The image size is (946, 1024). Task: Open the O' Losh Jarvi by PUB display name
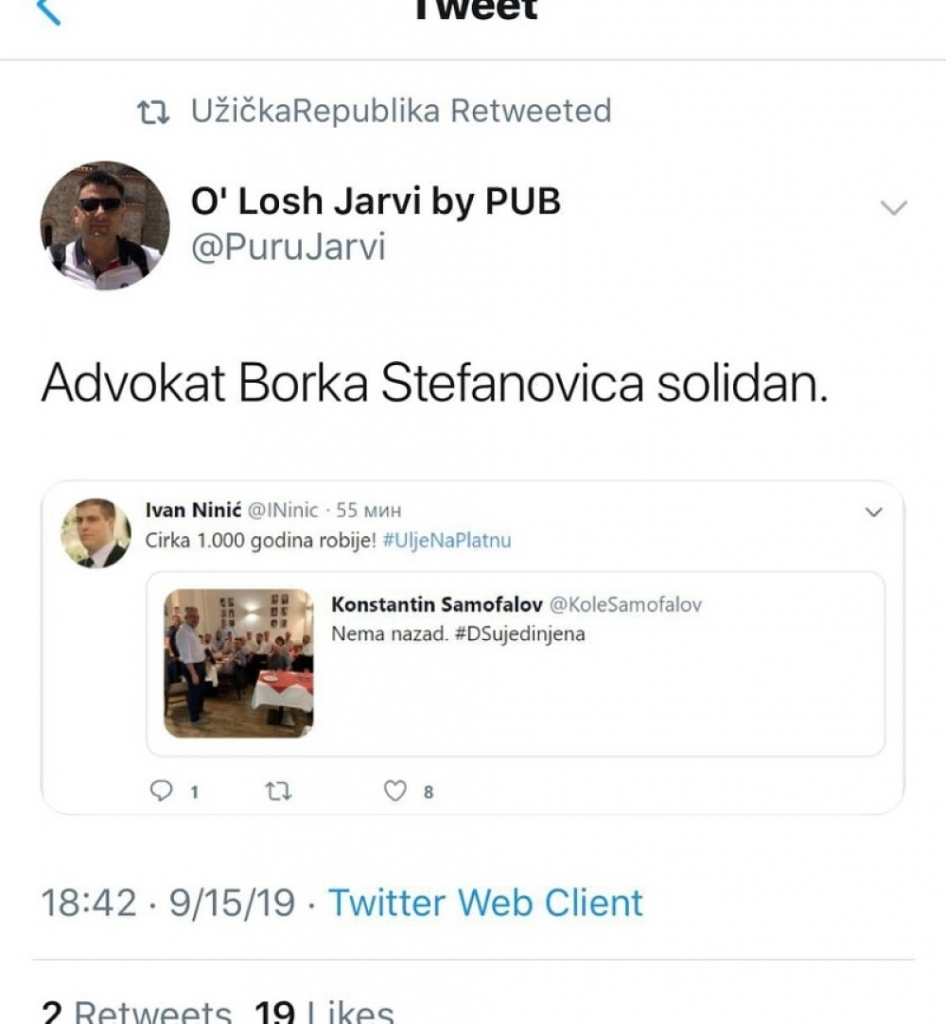[x=375, y=200]
